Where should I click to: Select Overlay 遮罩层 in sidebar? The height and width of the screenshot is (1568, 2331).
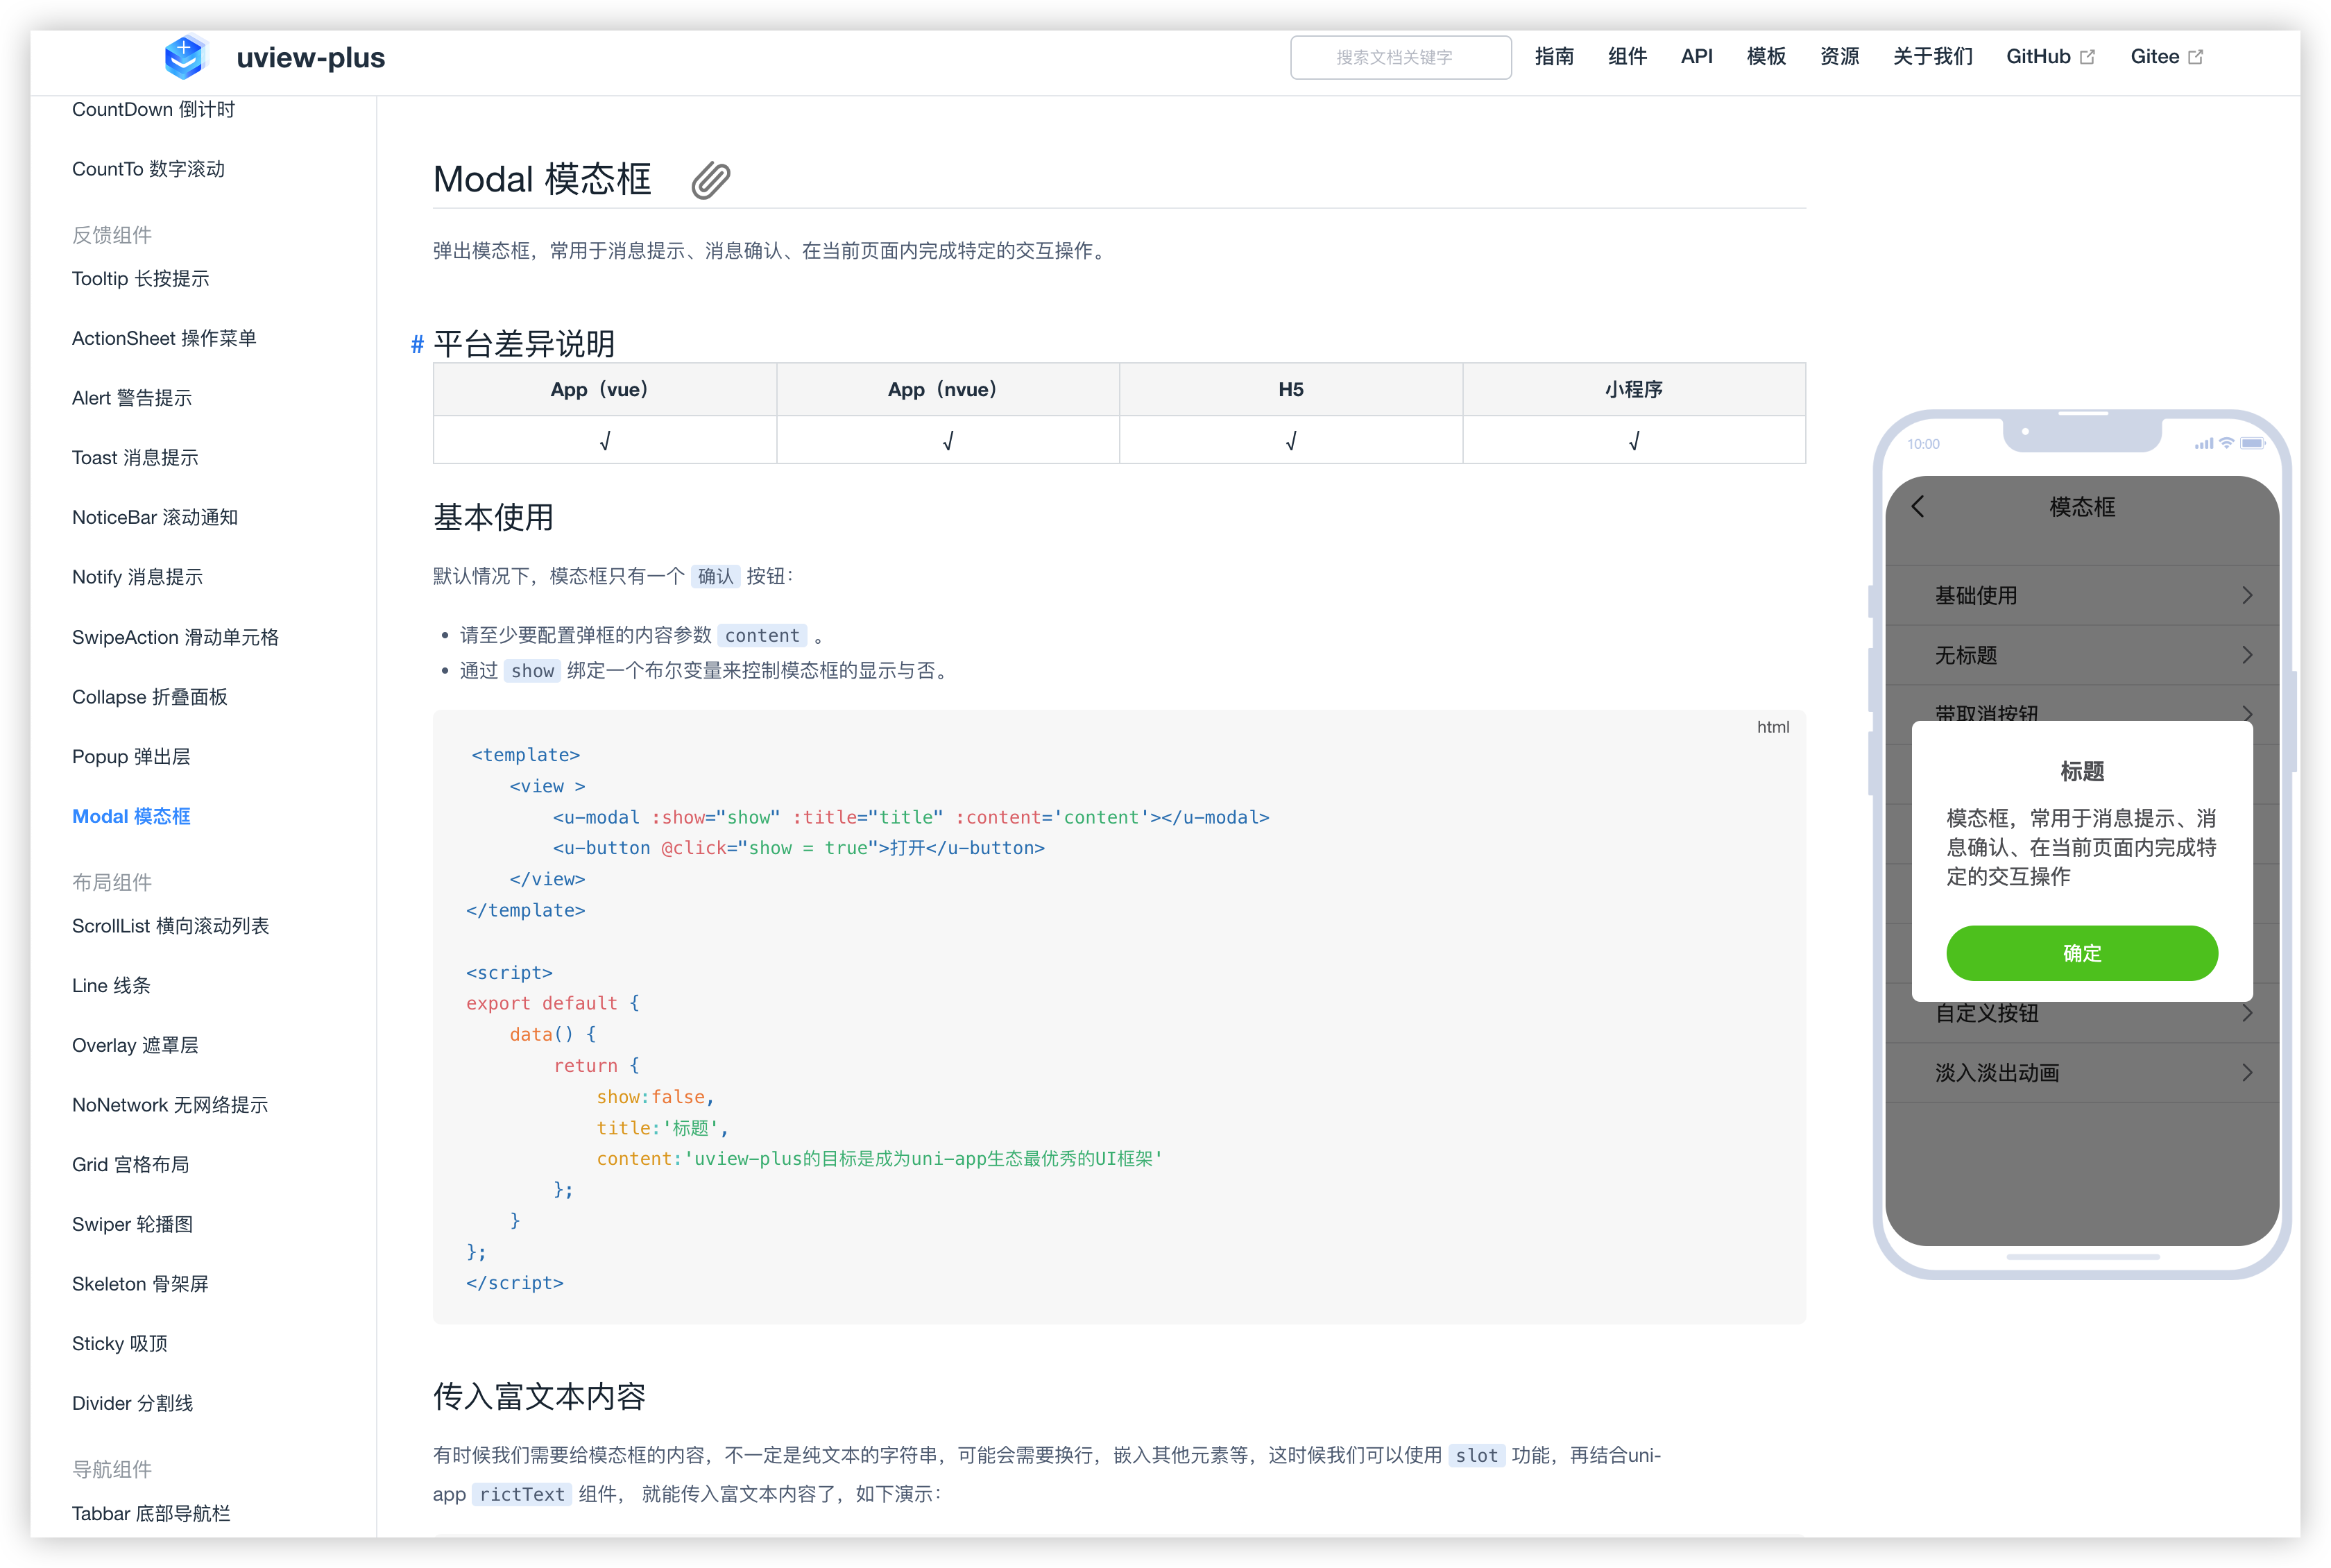135,1045
